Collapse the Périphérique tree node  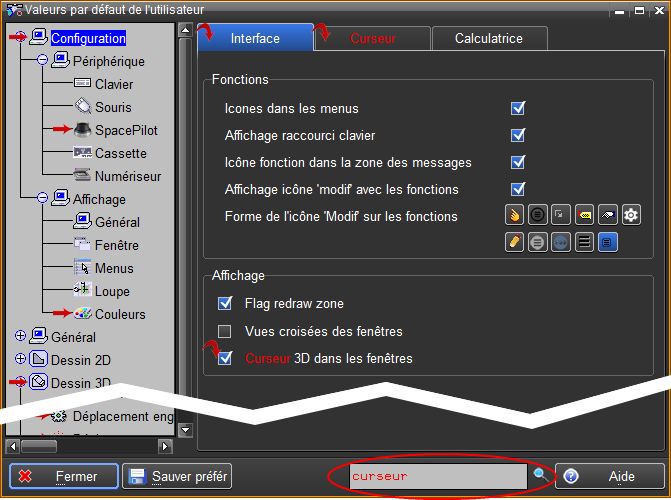(43, 61)
